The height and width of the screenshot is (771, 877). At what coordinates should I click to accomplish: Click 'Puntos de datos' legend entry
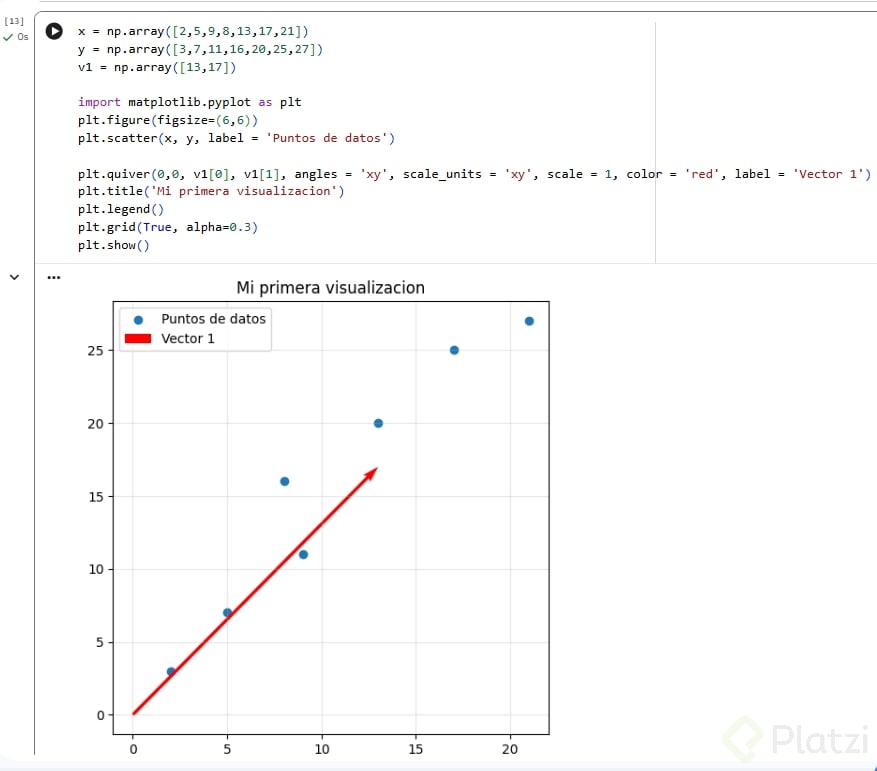[213, 319]
